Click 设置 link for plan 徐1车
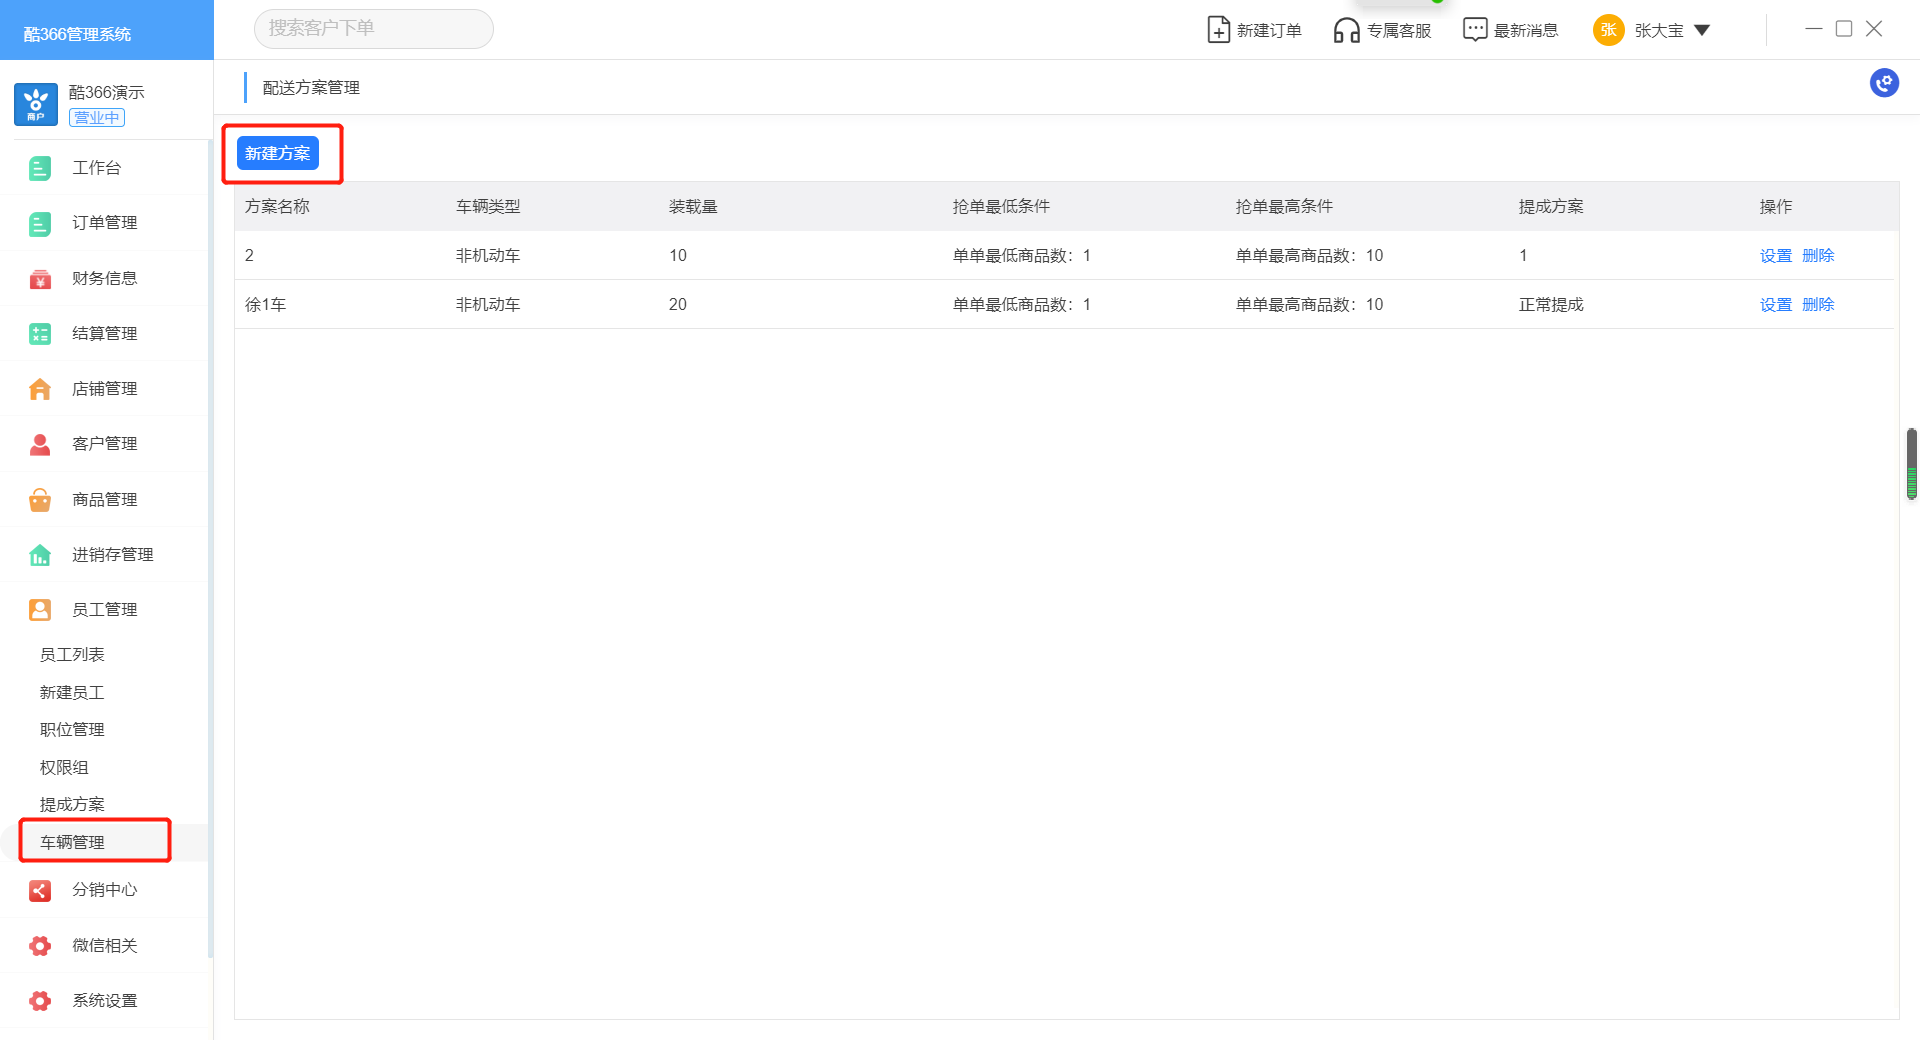The height and width of the screenshot is (1040, 1920). [1775, 305]
